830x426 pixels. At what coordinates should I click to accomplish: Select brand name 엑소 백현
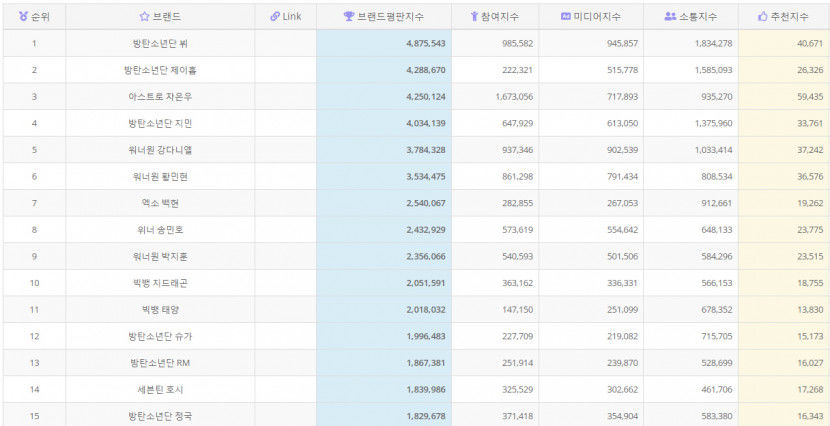(160, 203)
